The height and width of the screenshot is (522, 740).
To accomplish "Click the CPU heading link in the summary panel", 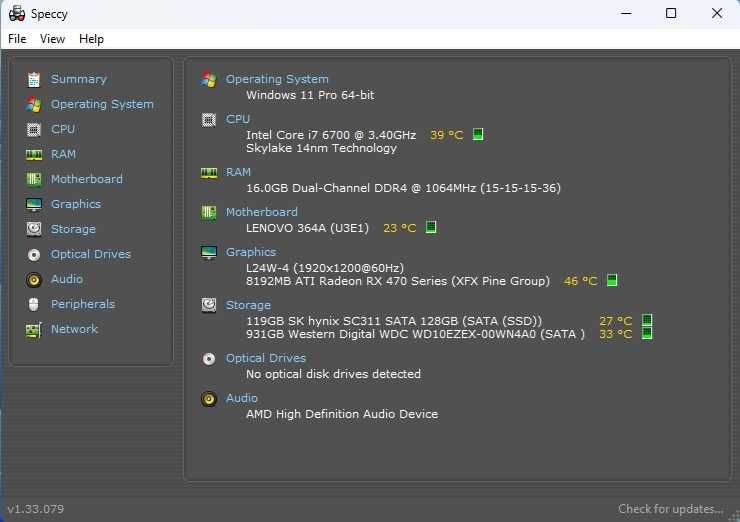I will click(x=238, y=119).
